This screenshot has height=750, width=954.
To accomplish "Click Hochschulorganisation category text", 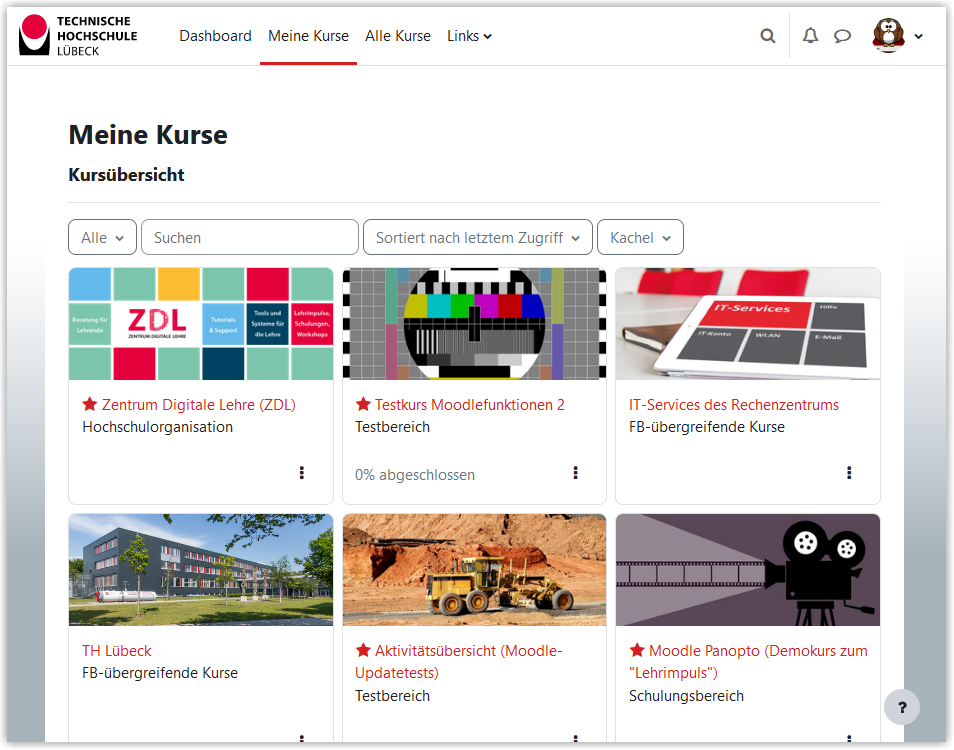I will tap(158, 427).
